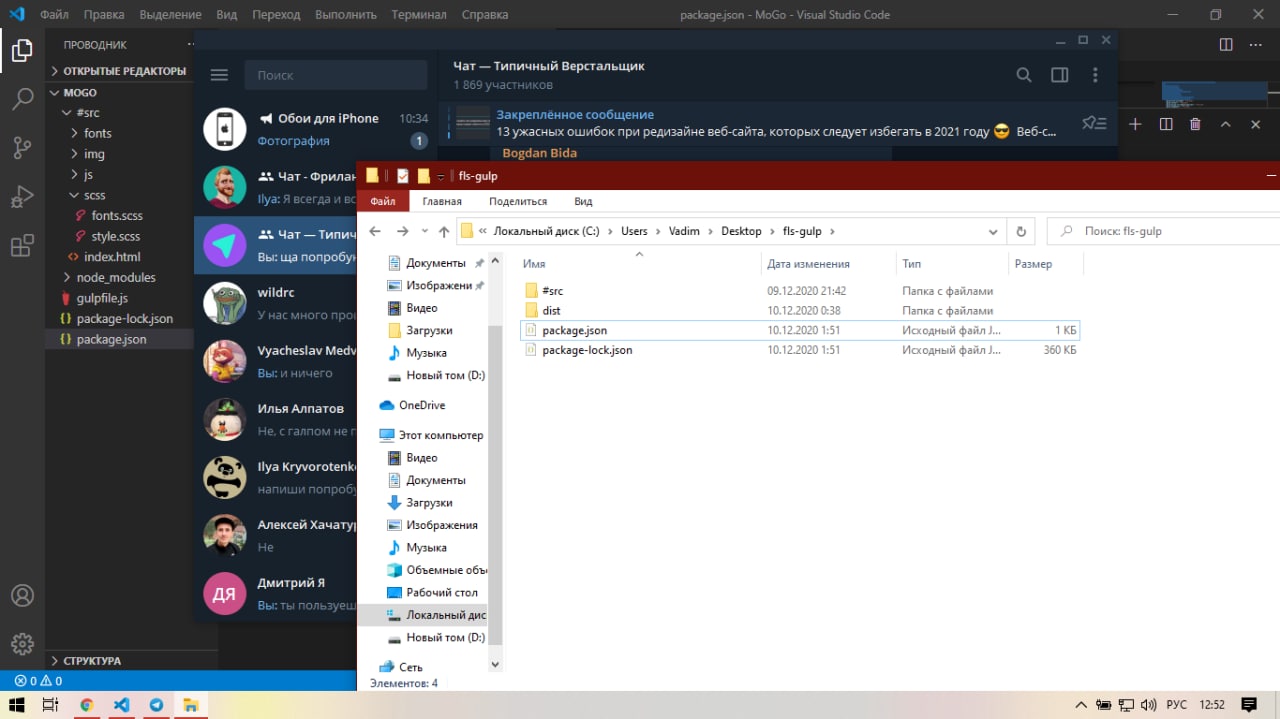Open Telegram chat three-dot menu
The height and width of the screenshot is (719, 1280).
[1096, 75]
